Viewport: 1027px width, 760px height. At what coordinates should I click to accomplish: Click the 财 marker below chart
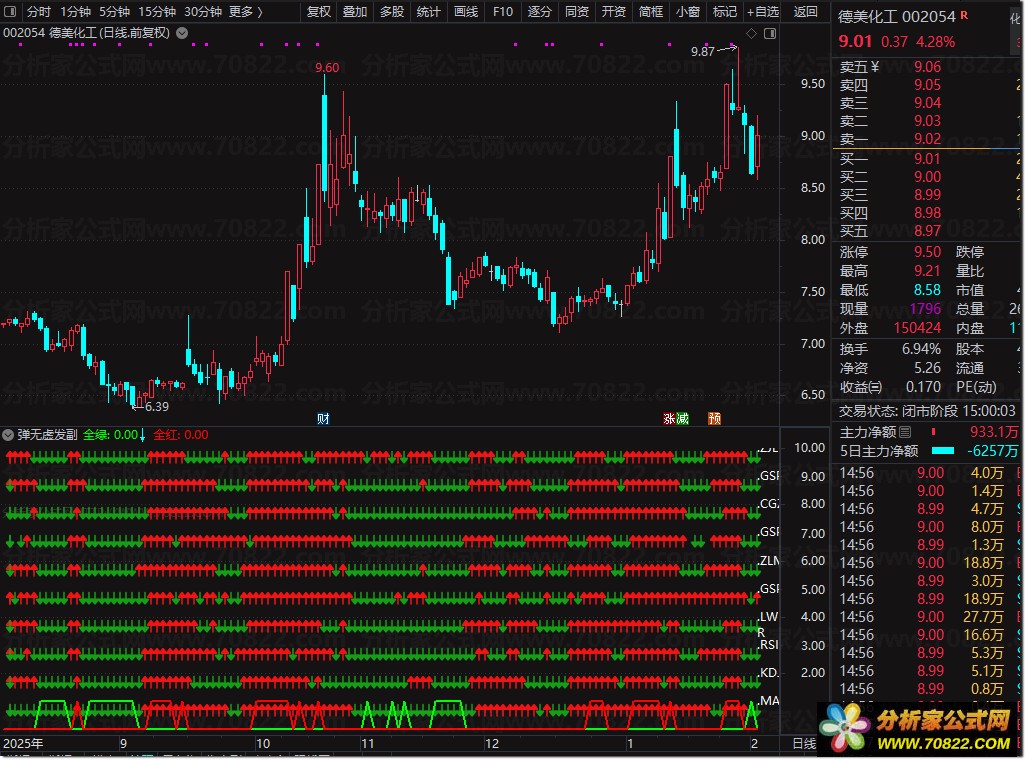pos(323,419)
